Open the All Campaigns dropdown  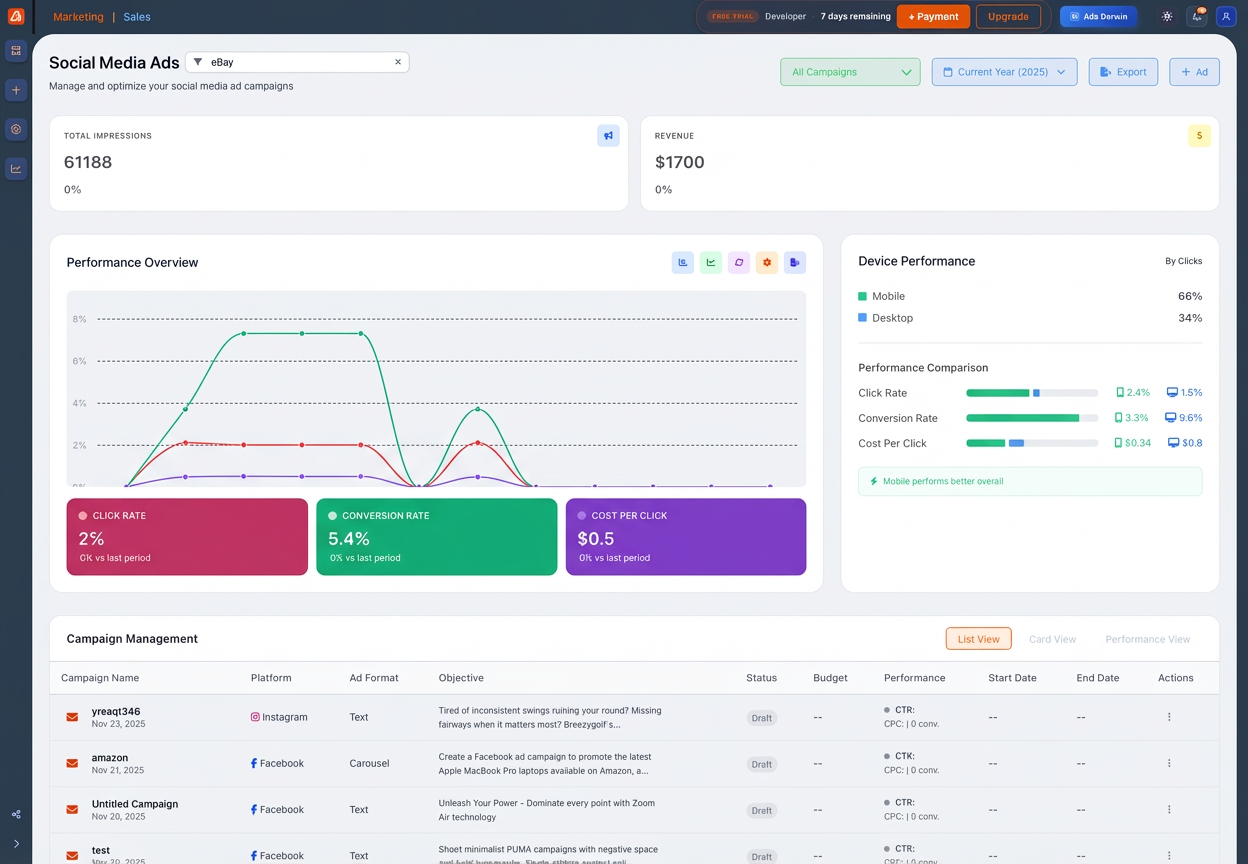850,72
